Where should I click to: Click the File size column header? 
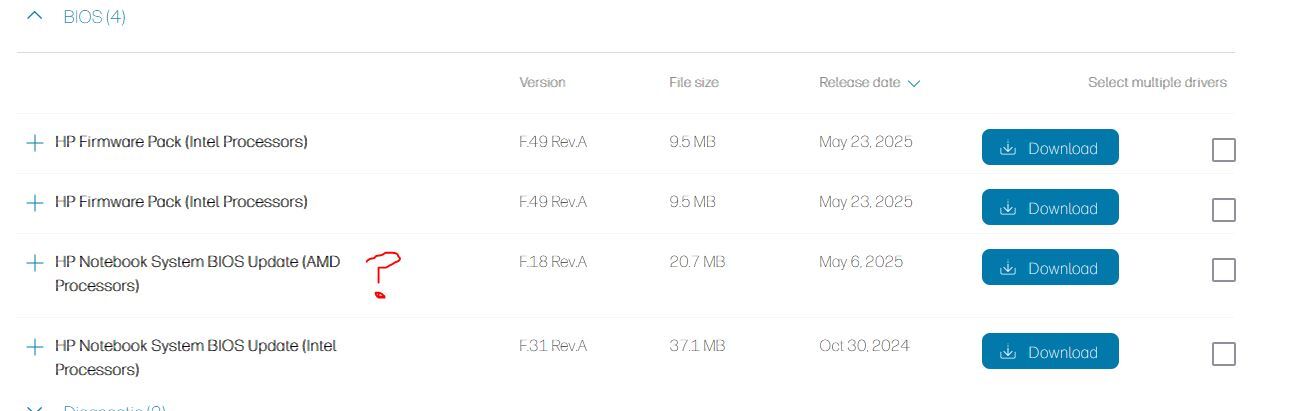(693, 82)
